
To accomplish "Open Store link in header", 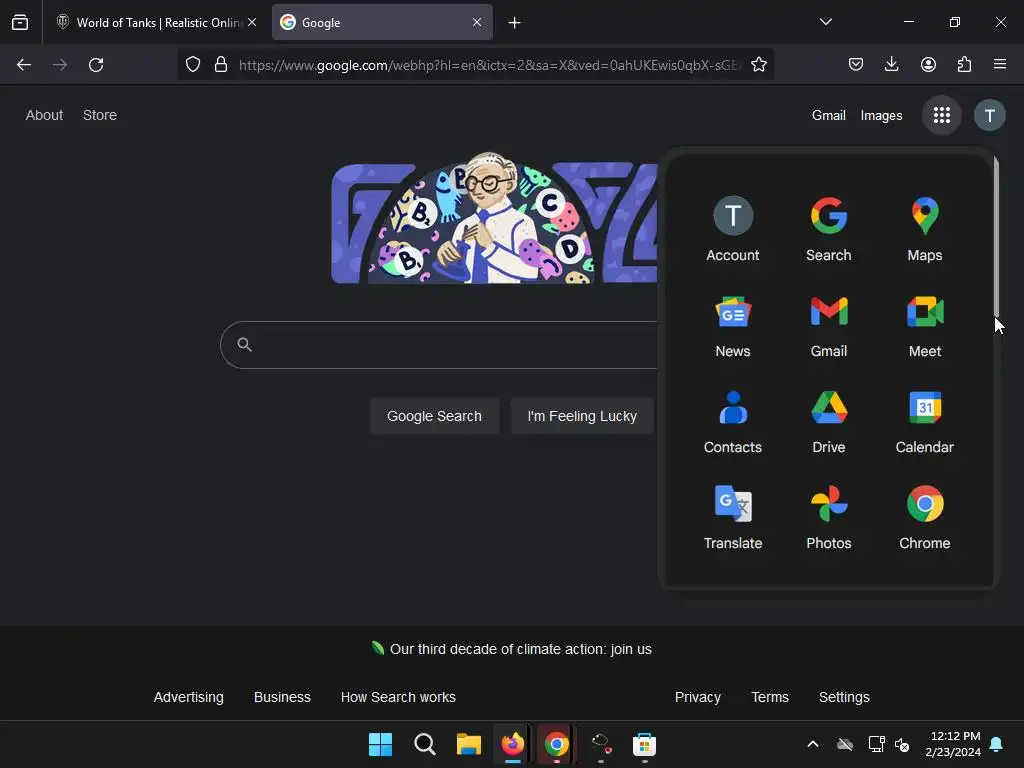I will [x=100, y=115].
